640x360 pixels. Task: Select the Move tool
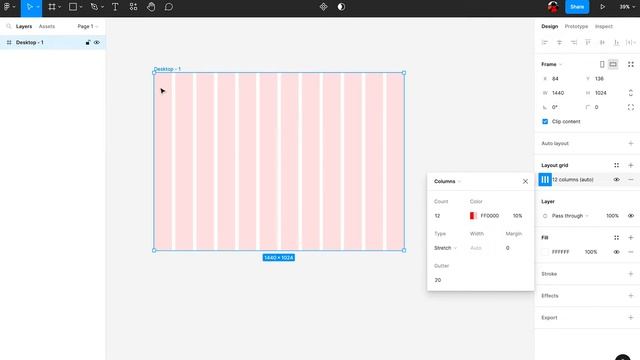(x=29, y=7)
